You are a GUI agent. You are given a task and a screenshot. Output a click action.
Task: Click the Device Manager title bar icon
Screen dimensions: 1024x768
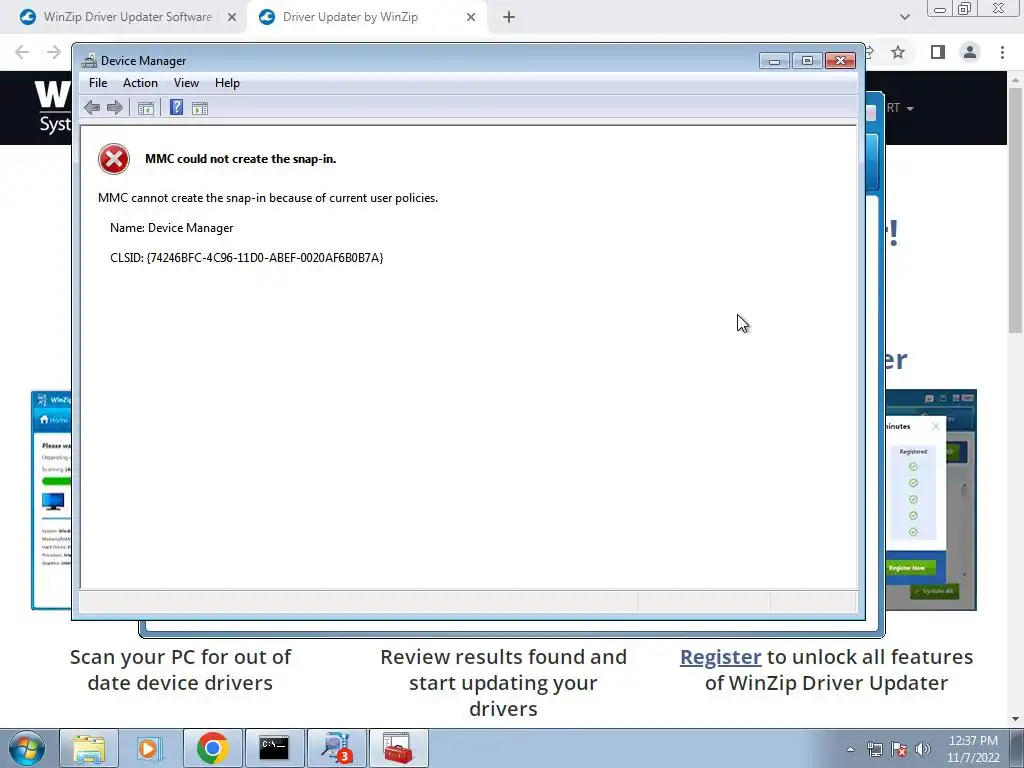click(89, 61)
